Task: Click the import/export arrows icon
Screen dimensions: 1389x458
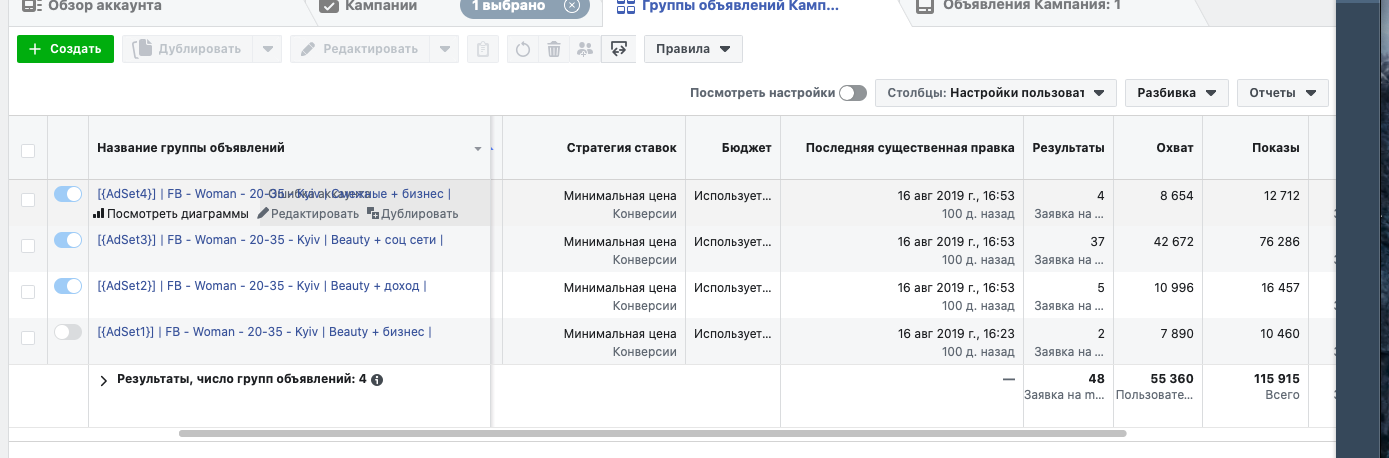Action: pyautogui.click(x=619, y=49)
